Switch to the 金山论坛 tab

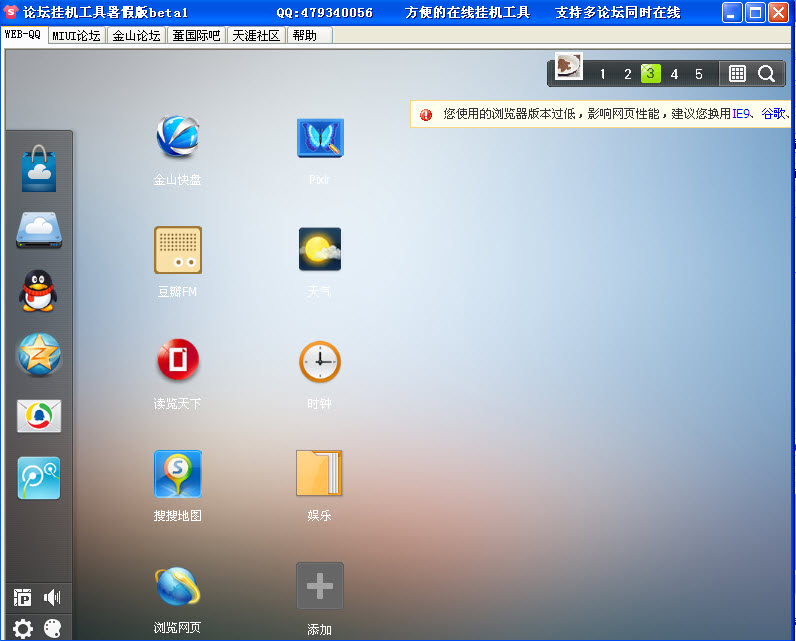137,36
